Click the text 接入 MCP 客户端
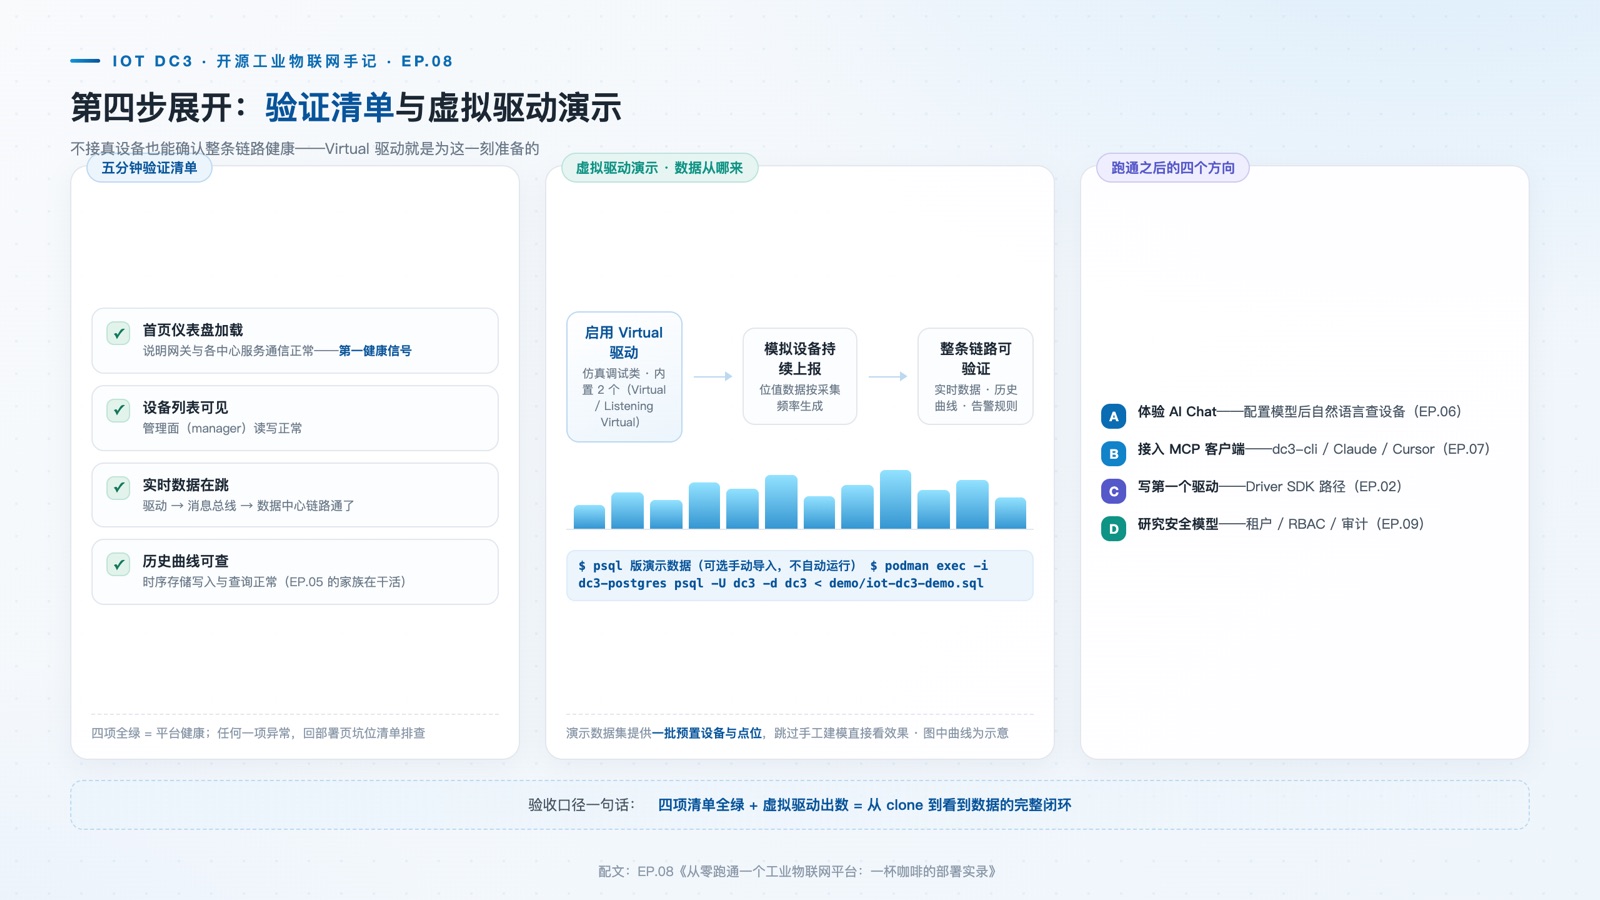Viewport: 1600px width, 900px height. 1191,449
